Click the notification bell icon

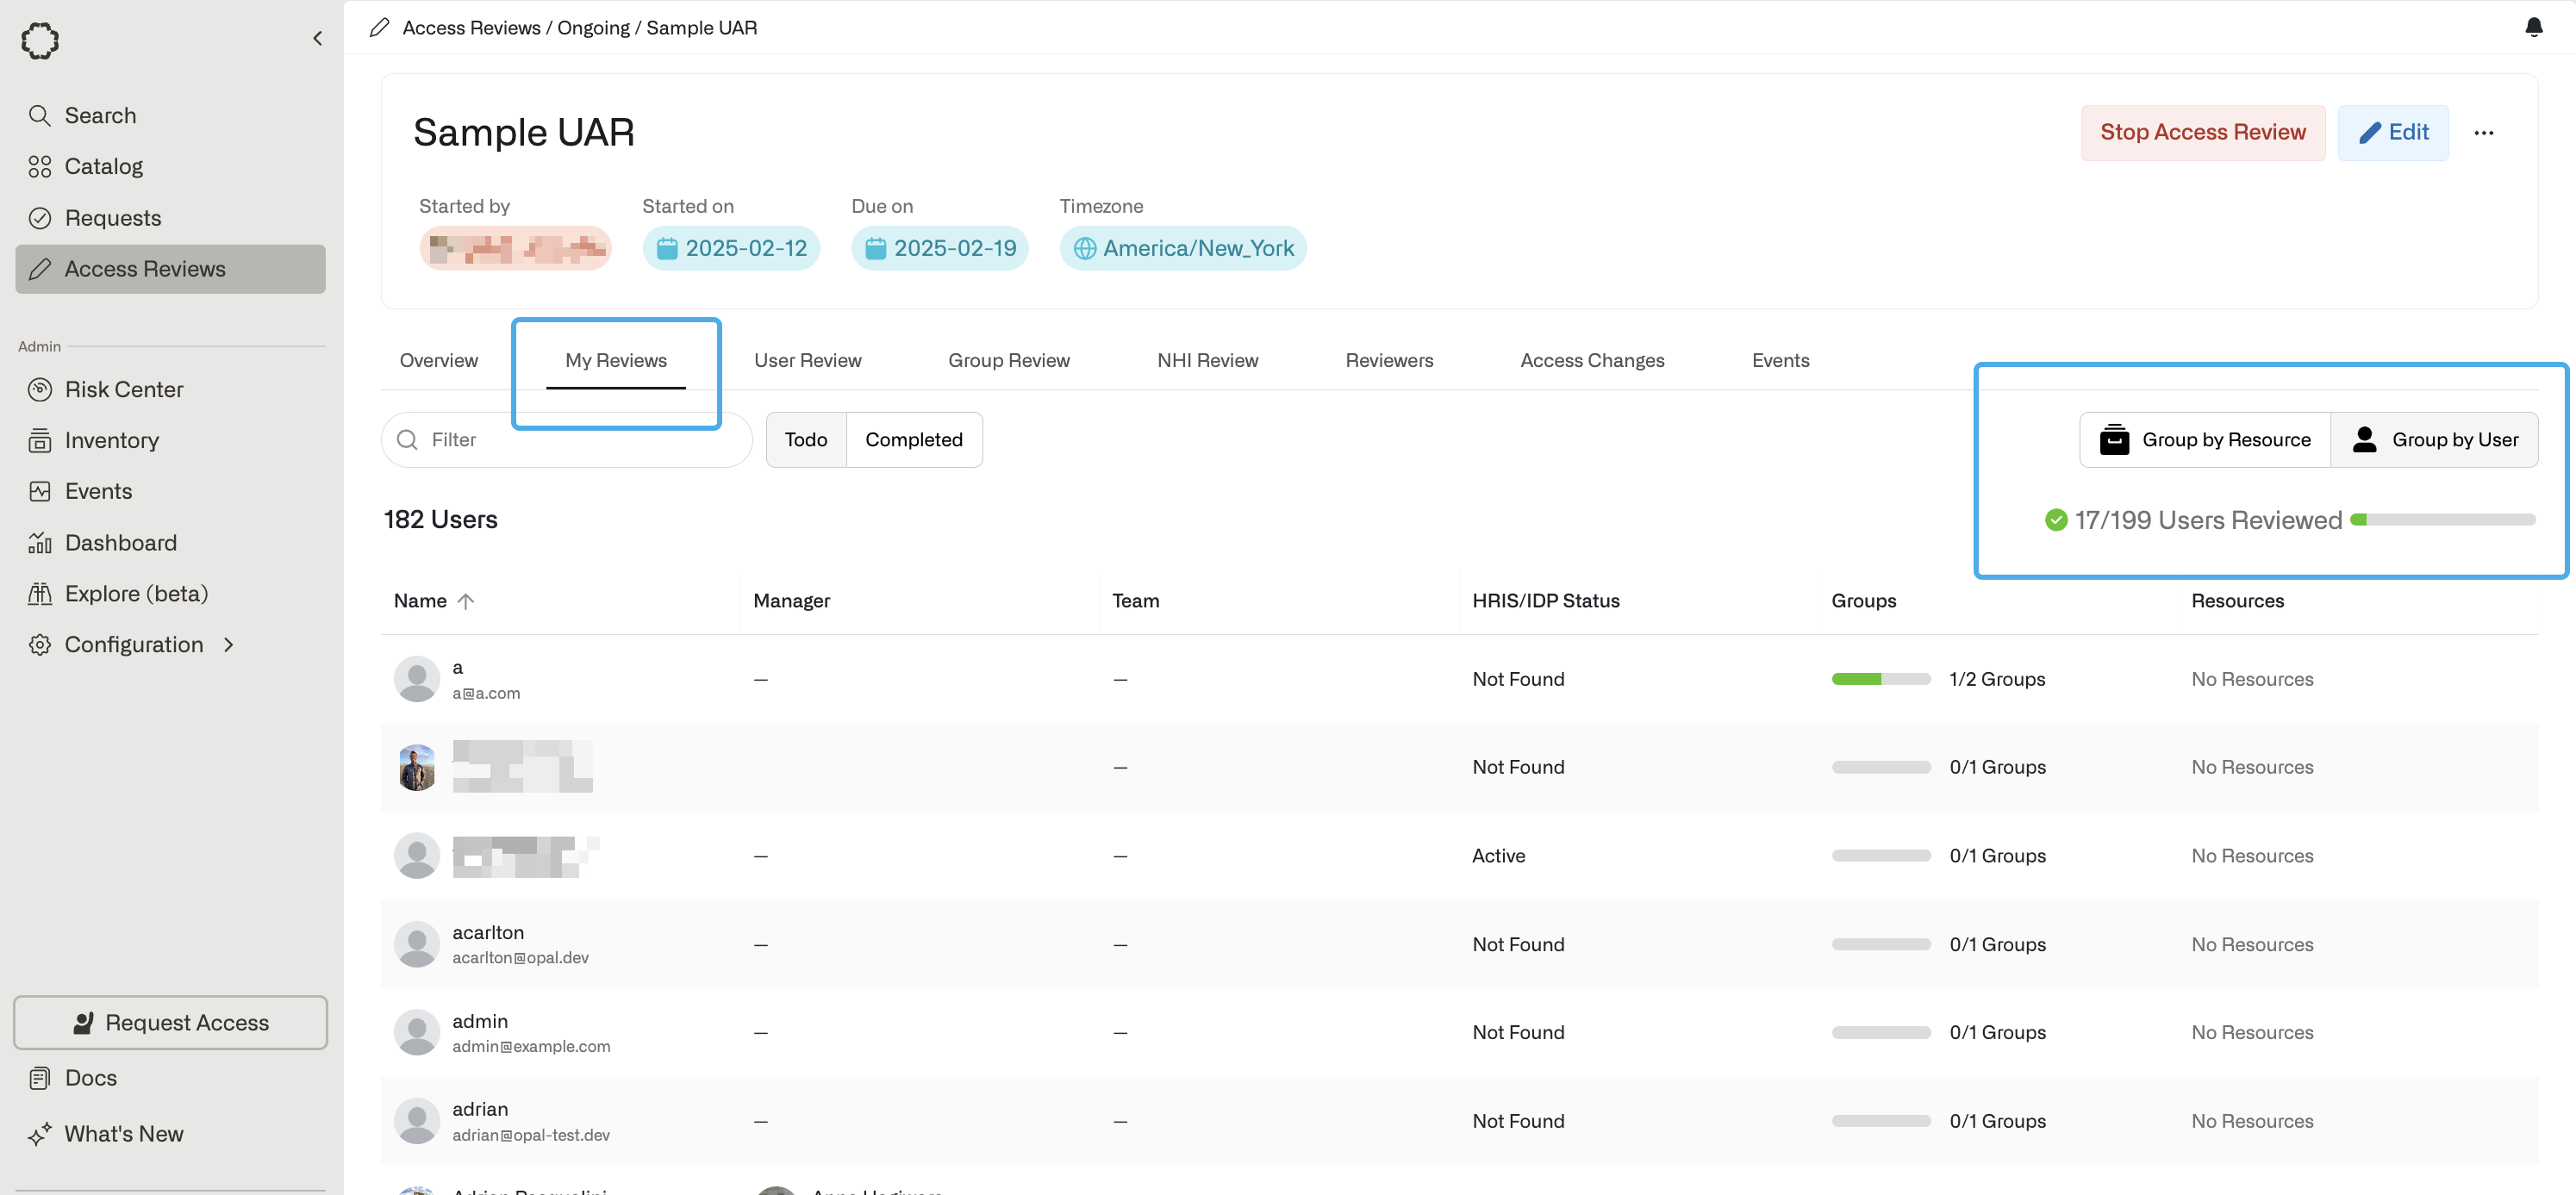2533,27
